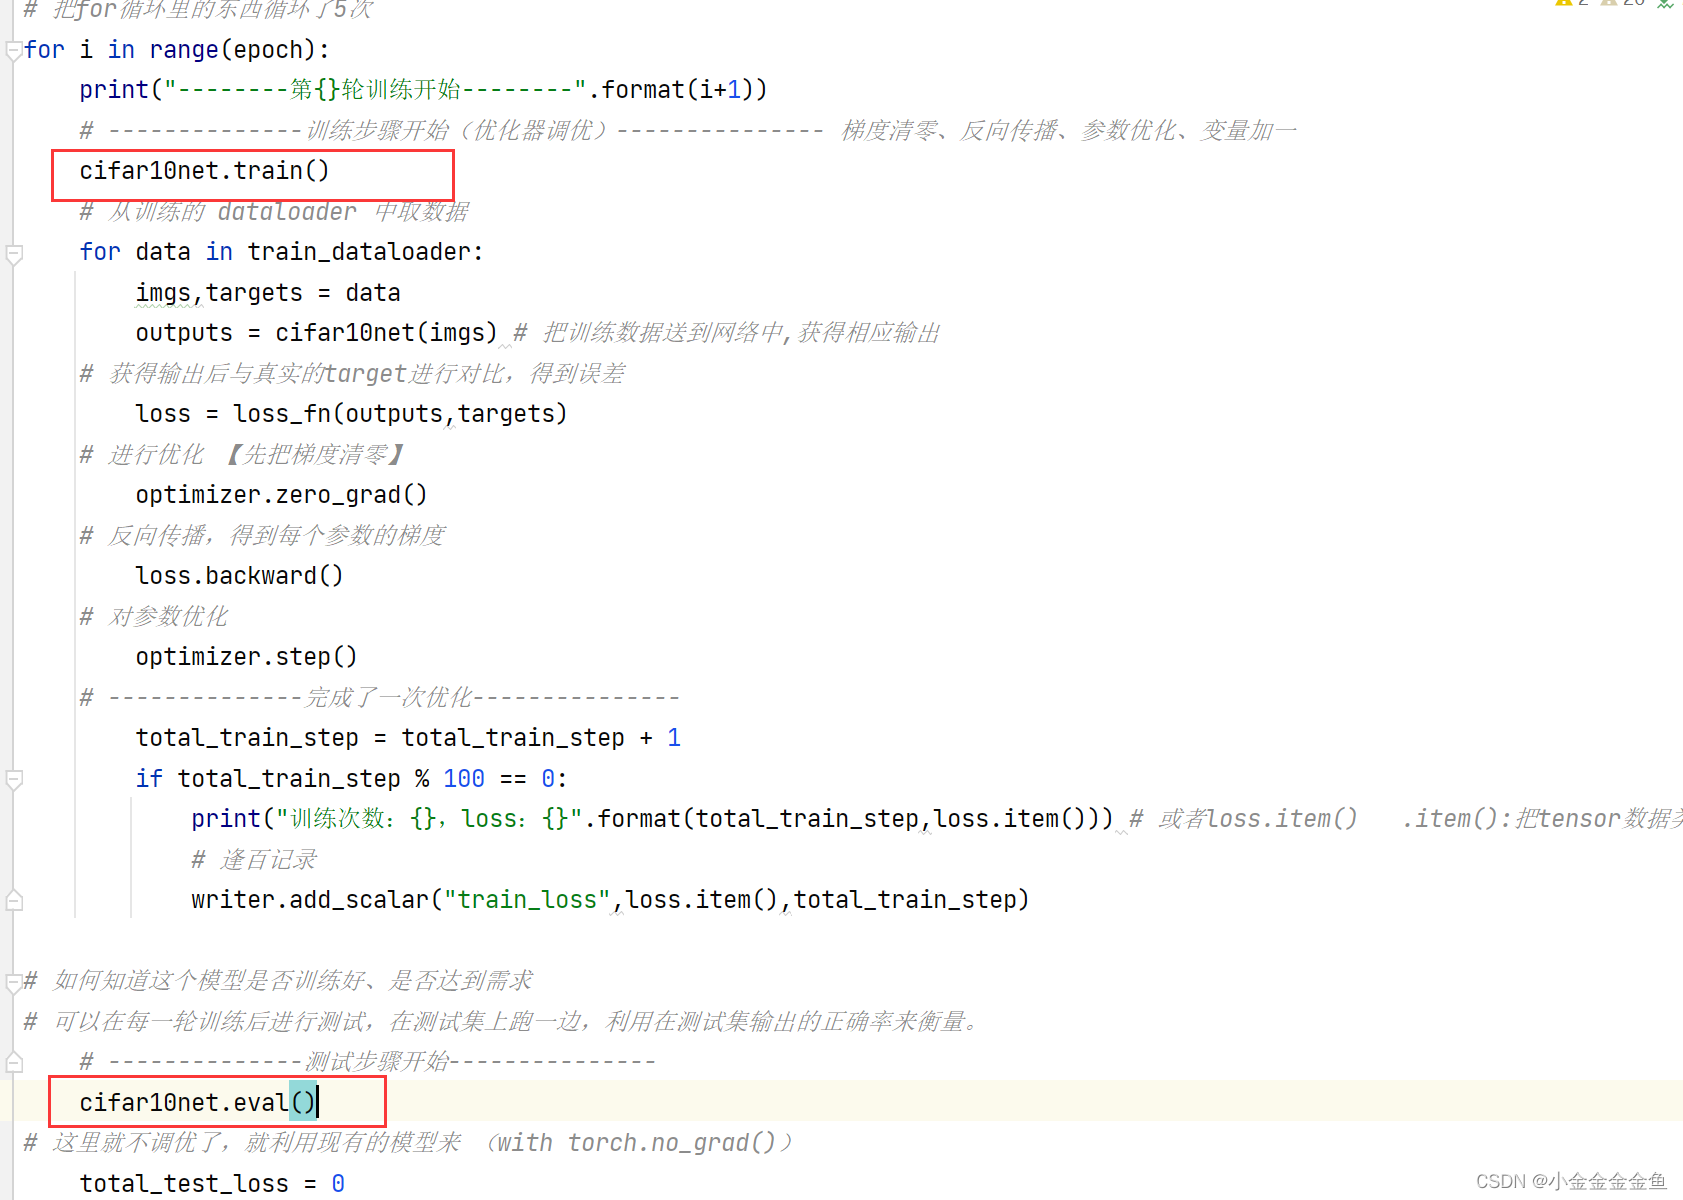Click 'total_train_step = total_train_step + 1' line
The width and height of the screenshot is (1683, 1200).
[x=408, y=738]
